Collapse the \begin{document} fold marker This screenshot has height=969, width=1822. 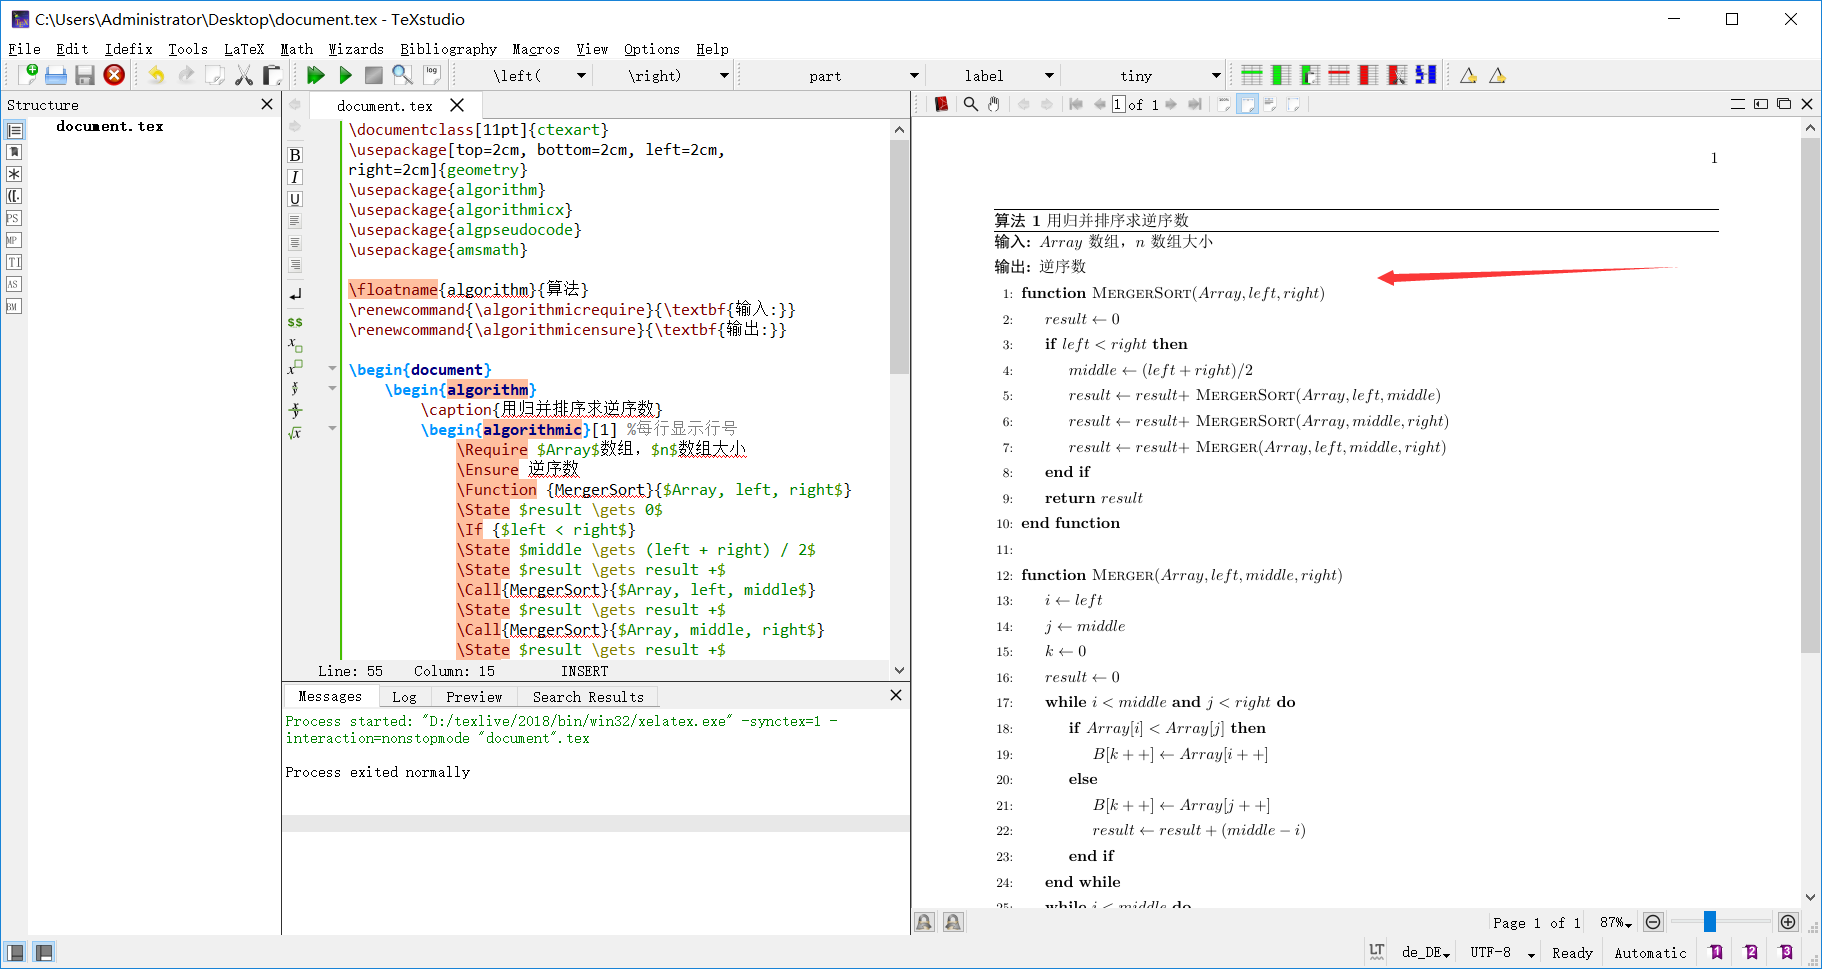(x=332, y=369)
